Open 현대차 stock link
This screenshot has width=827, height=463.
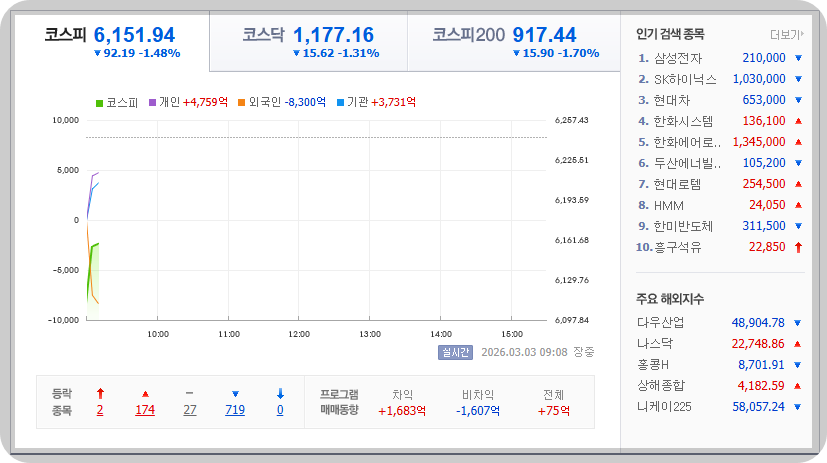click(671, 100)
